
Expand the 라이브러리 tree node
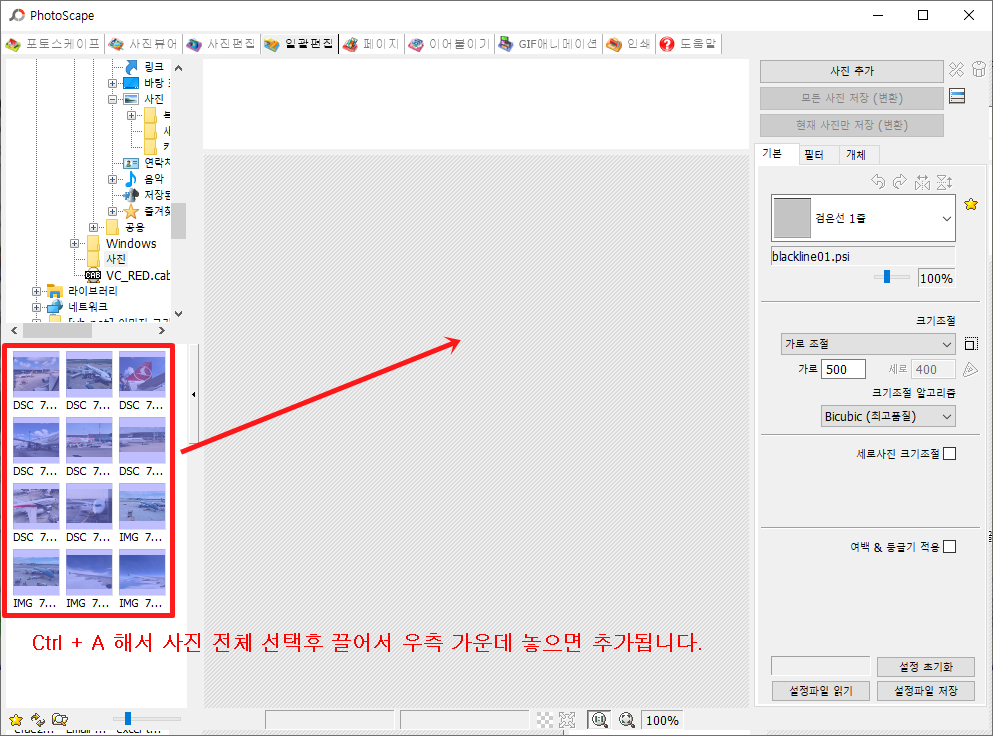coord(36,291)
